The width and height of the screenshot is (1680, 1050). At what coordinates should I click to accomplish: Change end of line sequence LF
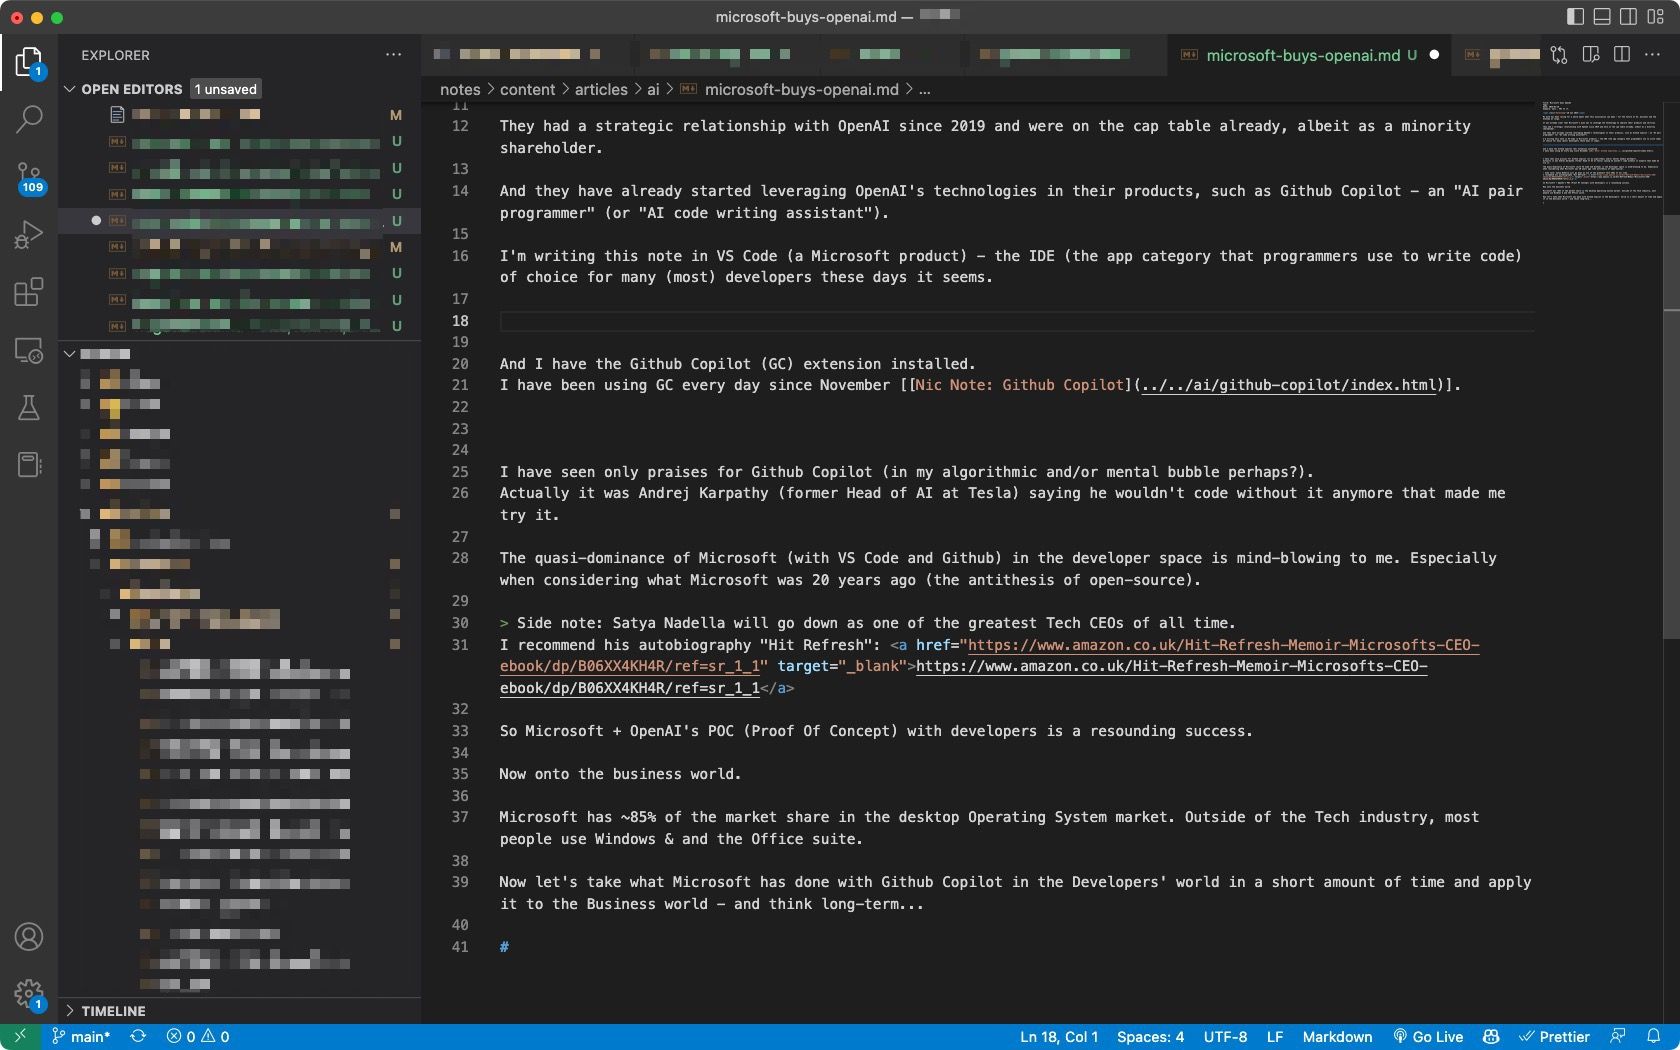tap(1275, 1037)
